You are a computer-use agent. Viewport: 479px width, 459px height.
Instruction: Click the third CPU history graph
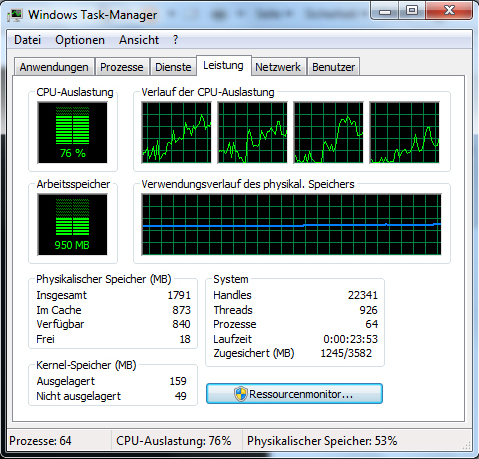pyautogui.click(x=328, y=133)
